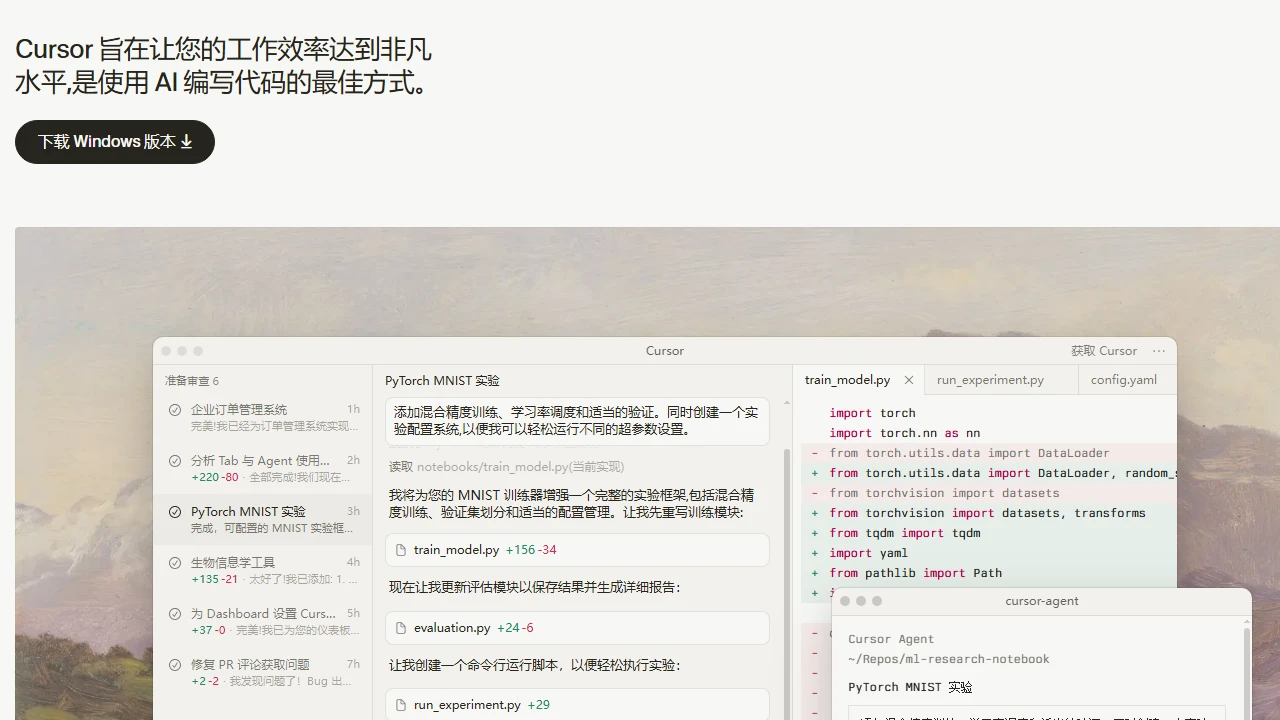Viewport: 1280px width, 720px height.
Task: Click the 下载 Windows 版本 download button
Action: [115, 142]
